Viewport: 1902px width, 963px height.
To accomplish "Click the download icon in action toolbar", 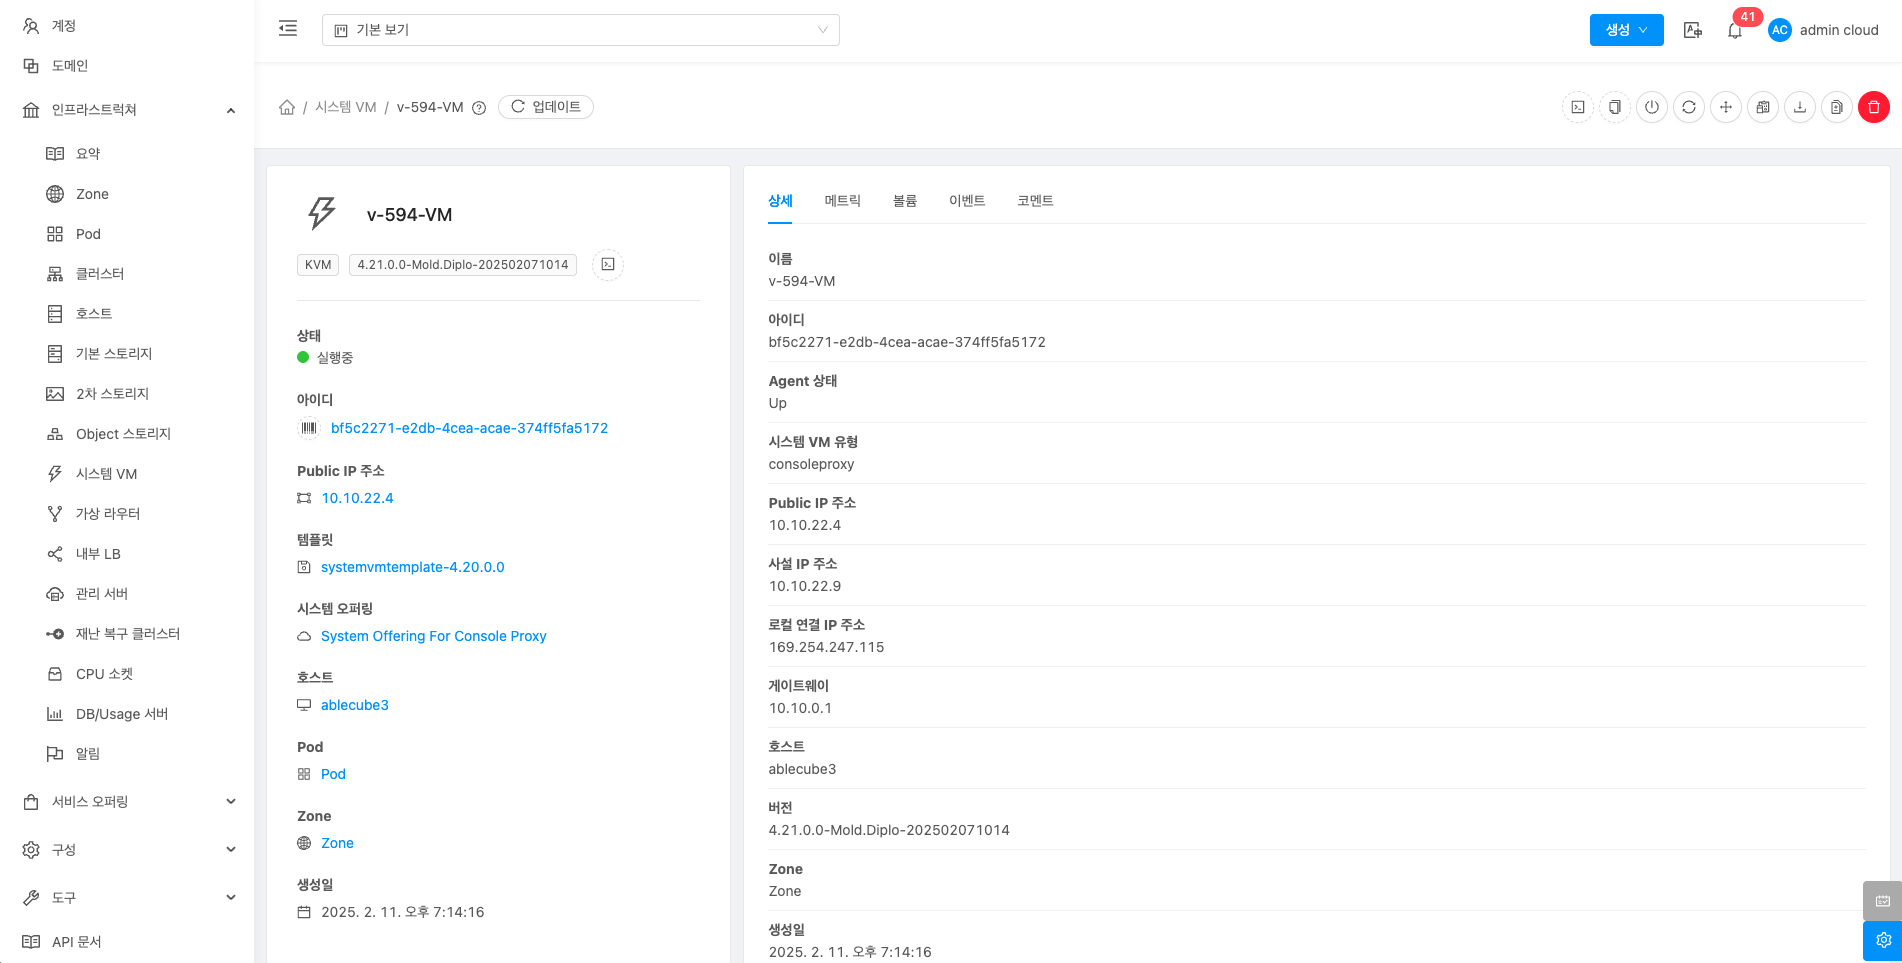I will pyautogui.click(x=1800, y=107).
